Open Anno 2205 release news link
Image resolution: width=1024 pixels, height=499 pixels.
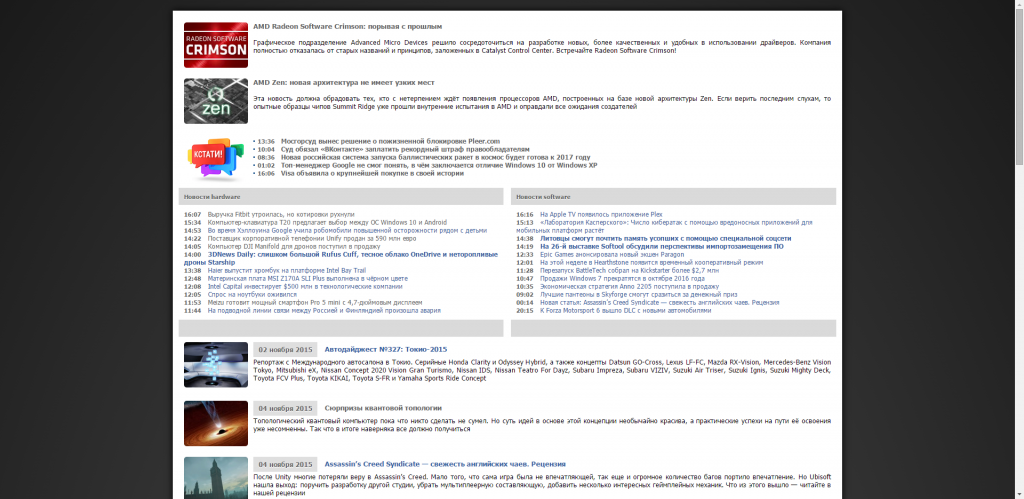pos(630,287)
